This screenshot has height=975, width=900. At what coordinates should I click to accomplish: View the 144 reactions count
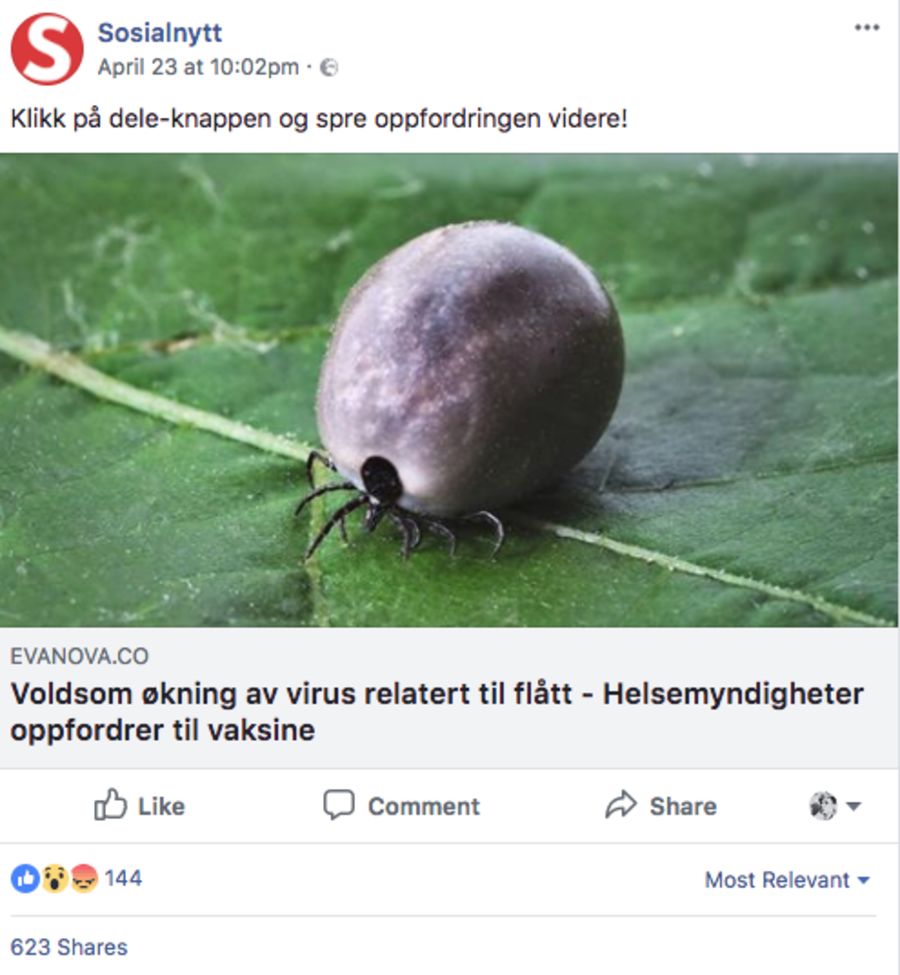tap(123, 878)
